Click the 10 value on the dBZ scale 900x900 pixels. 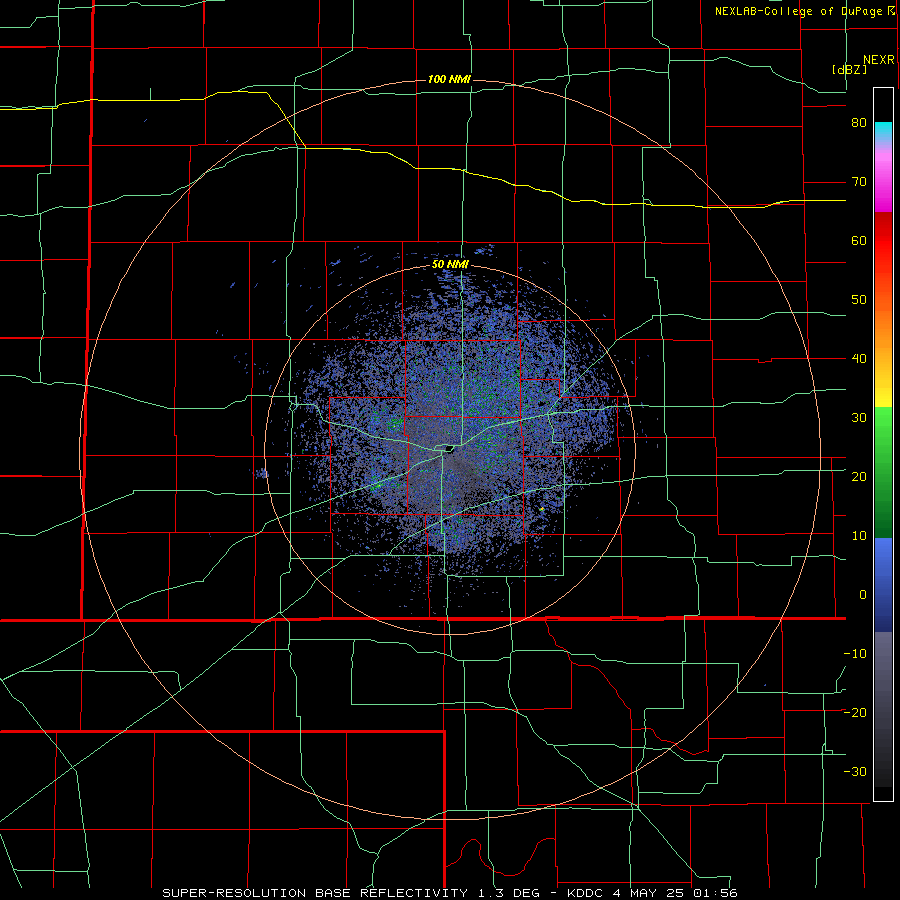(859, 536)
